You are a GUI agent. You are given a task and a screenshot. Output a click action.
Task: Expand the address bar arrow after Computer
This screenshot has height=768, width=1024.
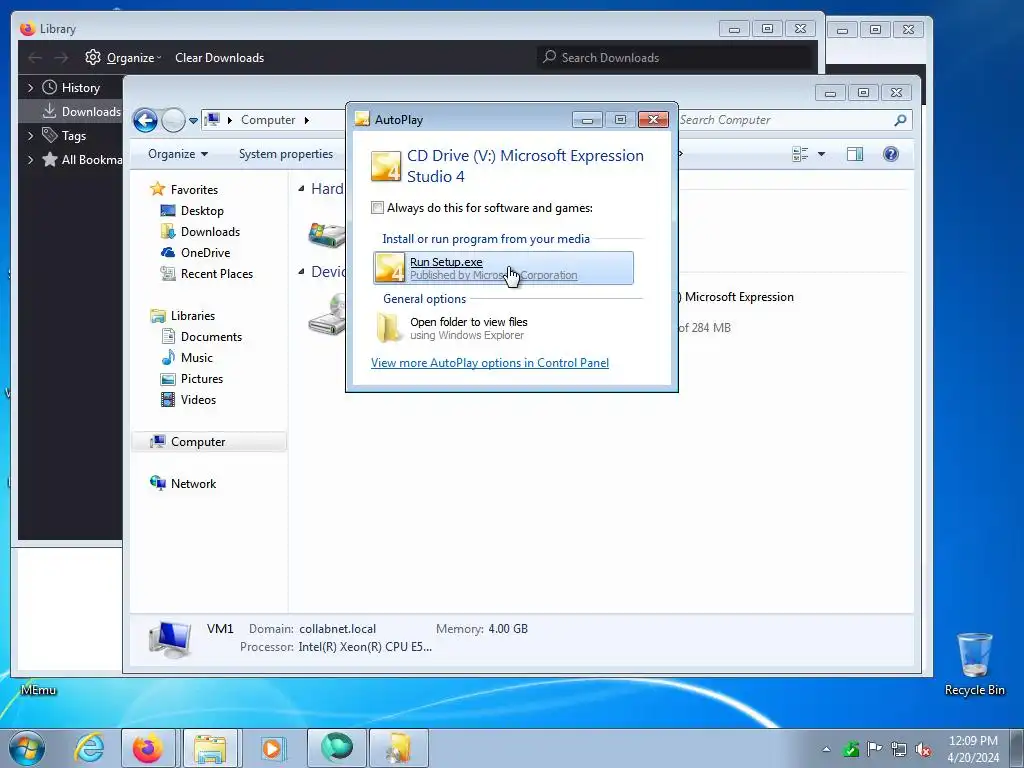coord(307,120)
